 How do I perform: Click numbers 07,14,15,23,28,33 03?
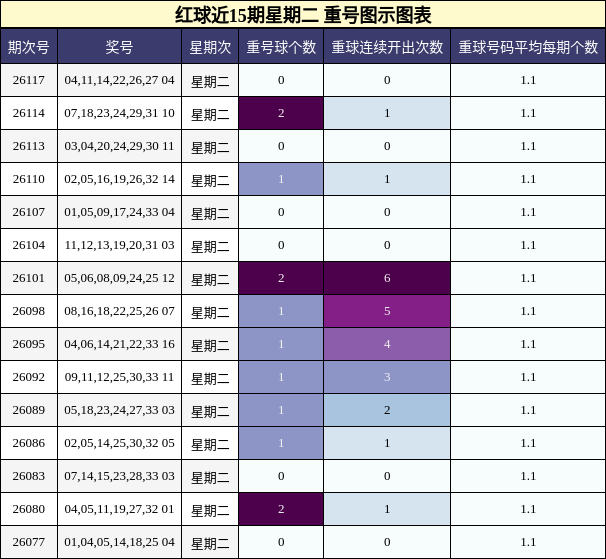tap(119, 476)
